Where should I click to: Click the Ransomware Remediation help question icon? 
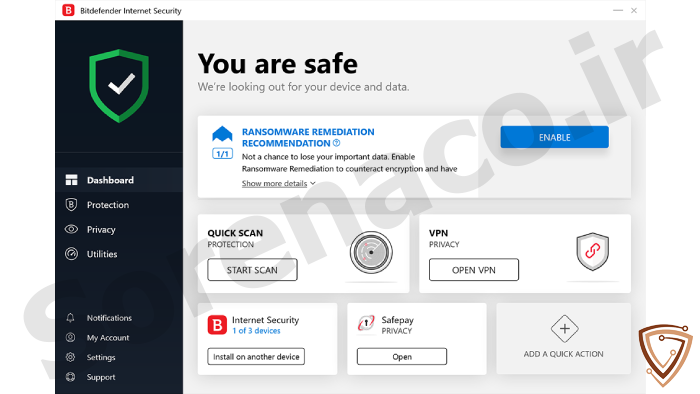point(337,143)
